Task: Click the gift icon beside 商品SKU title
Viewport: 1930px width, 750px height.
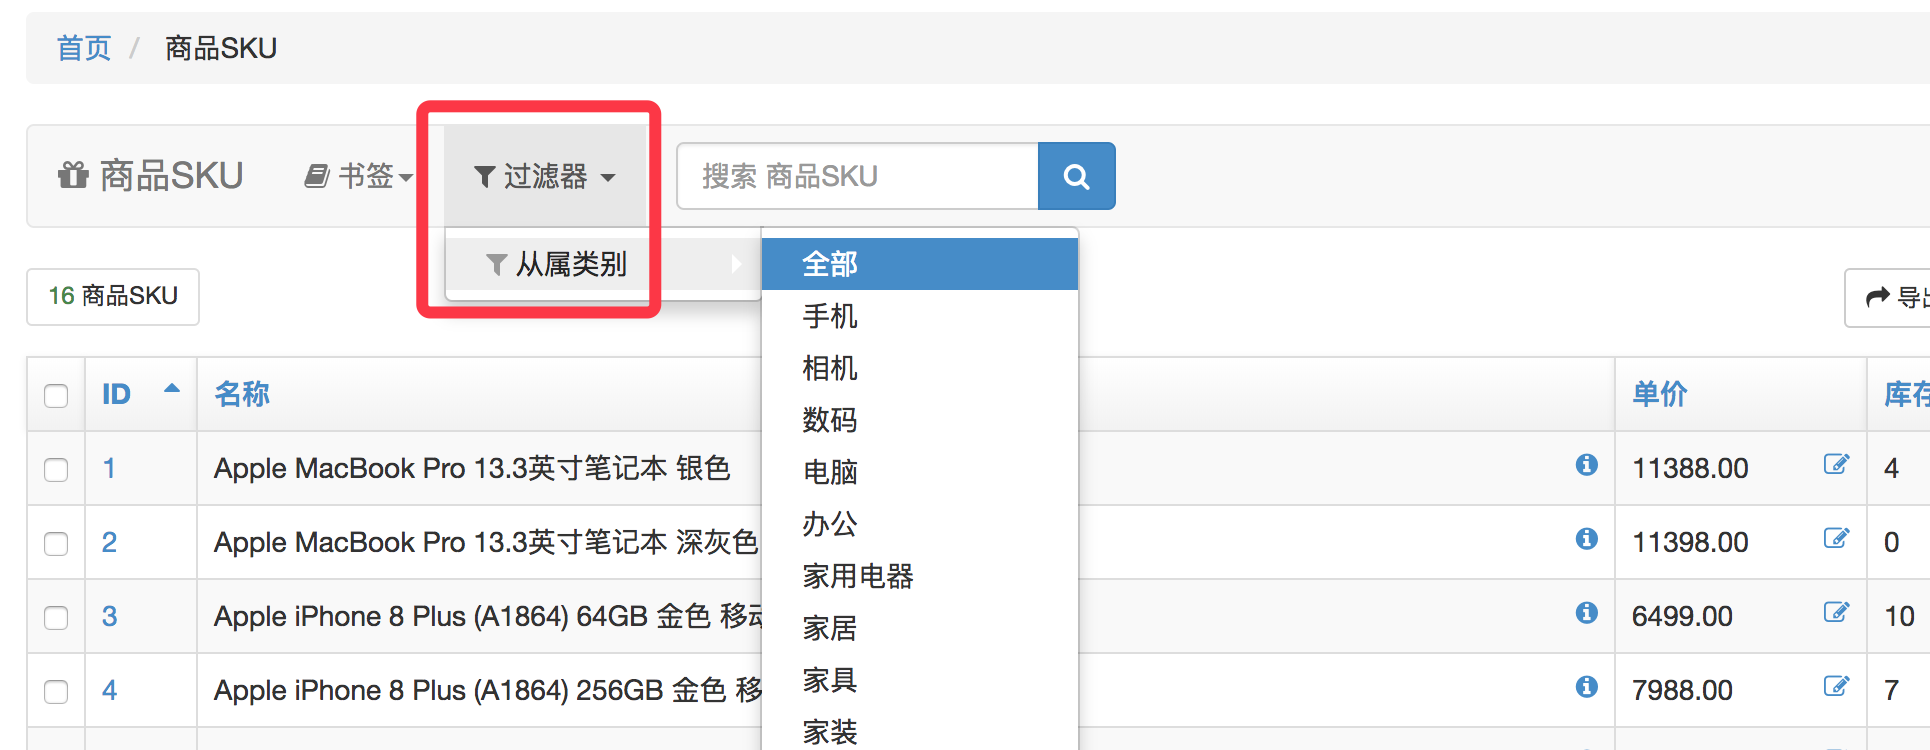Action: point(73,175)
